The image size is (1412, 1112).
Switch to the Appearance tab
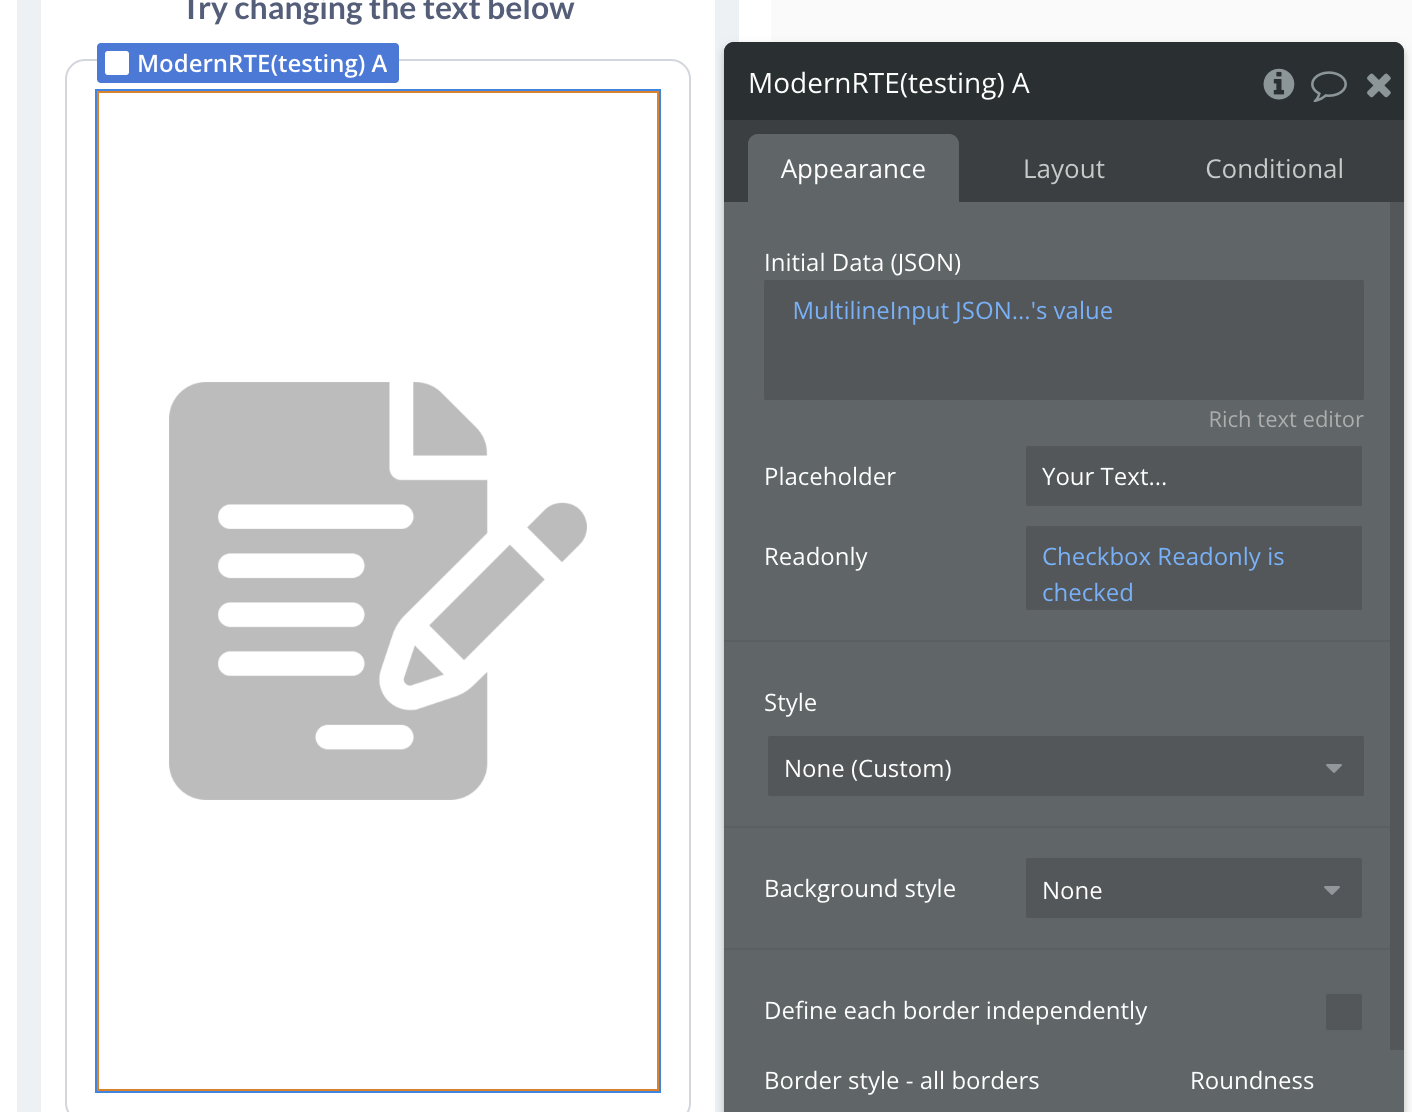pyautogui.click(x=853, y=169)
